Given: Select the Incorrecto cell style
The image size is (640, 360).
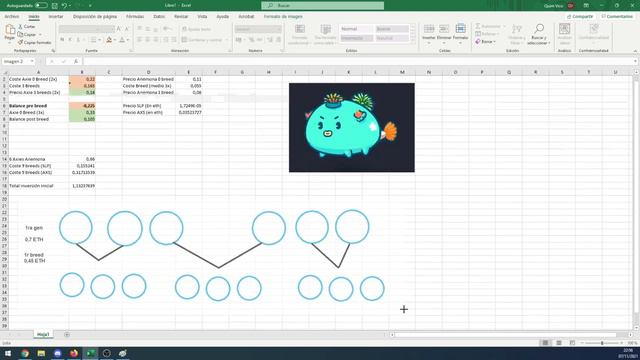Looking at the screenshot, I should click(356, 38).
